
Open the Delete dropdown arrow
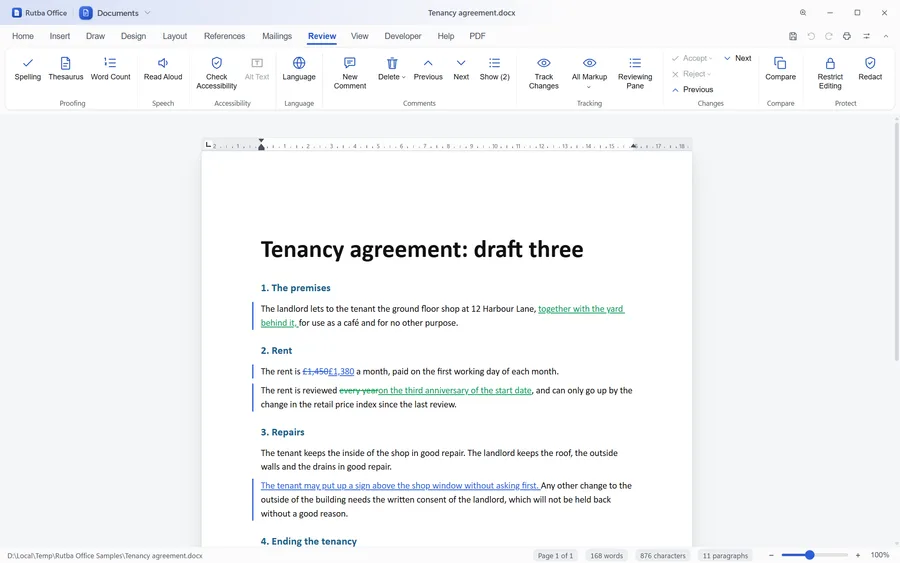coord(404,77)
